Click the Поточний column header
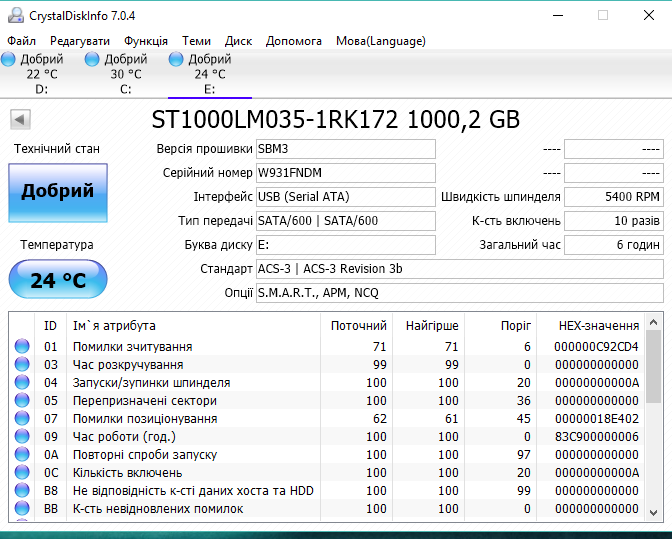This screenshot has height=539, width=672. (x=356, y=326)
